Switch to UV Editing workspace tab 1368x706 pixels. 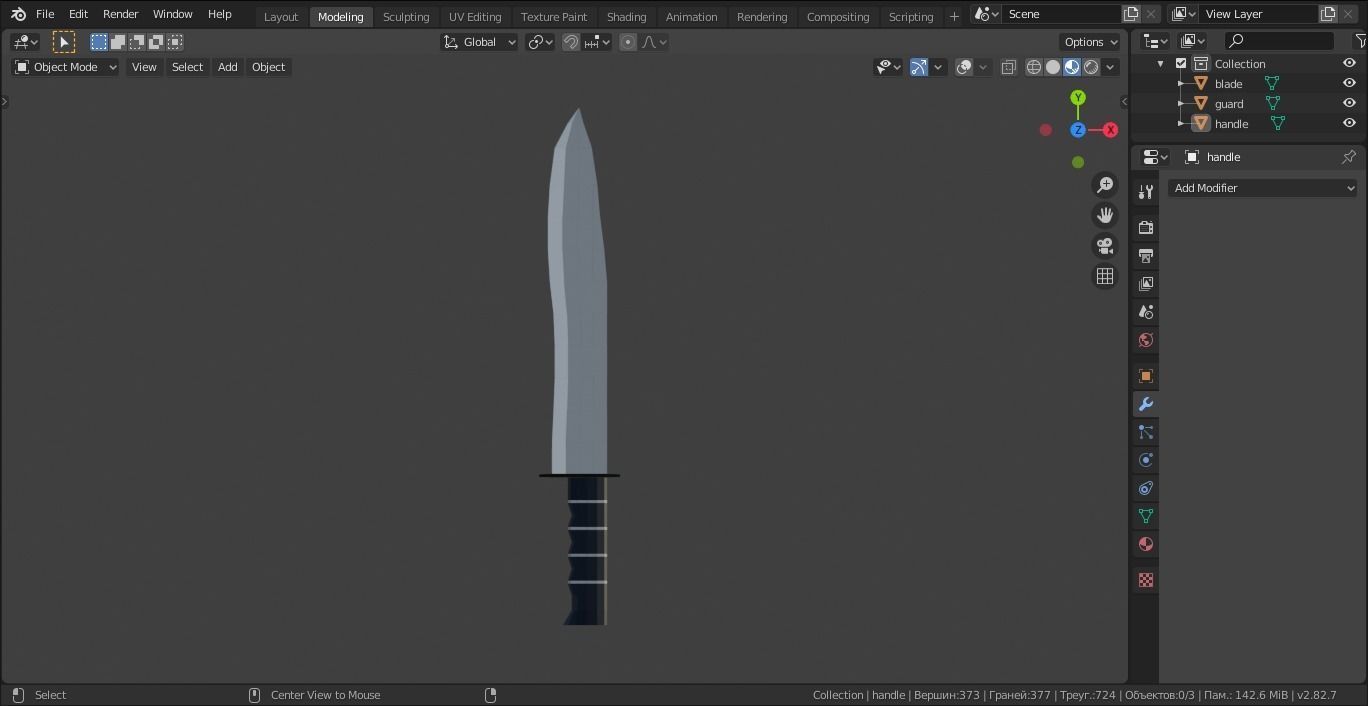[x=475, y=17]
